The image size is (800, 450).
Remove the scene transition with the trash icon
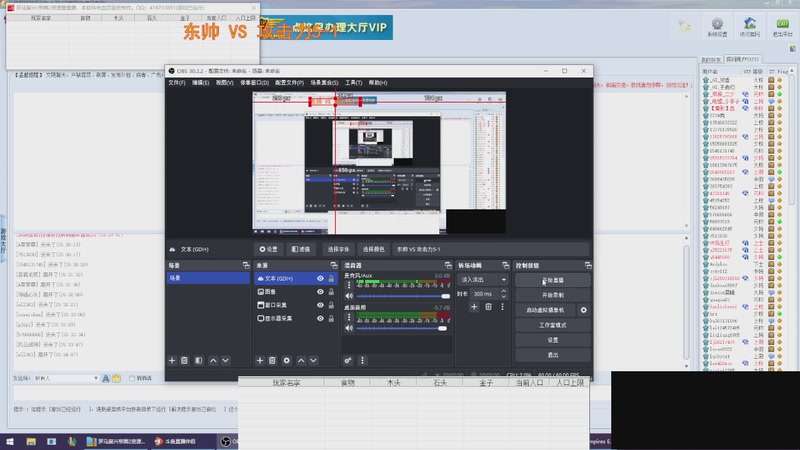click(x=488, y=307)
